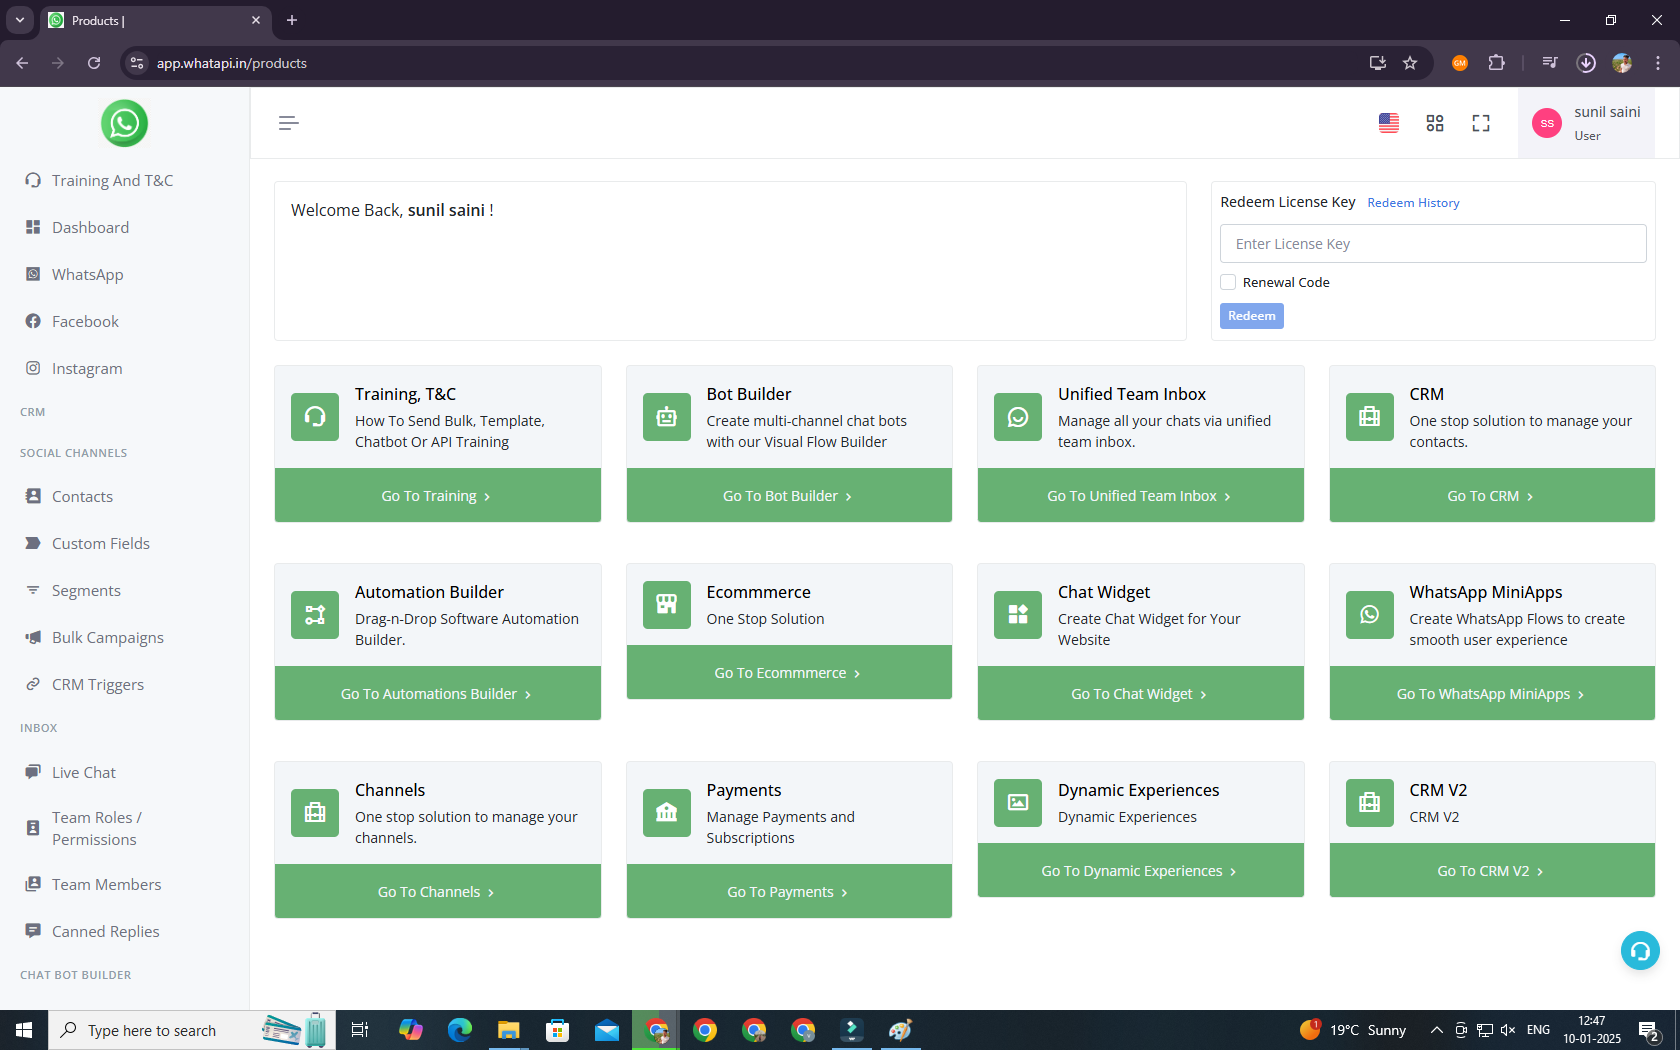Click the Dynamic Experiences image icon
The width and height of the screenshot is (1680, 1050).
pos(1018,803)
